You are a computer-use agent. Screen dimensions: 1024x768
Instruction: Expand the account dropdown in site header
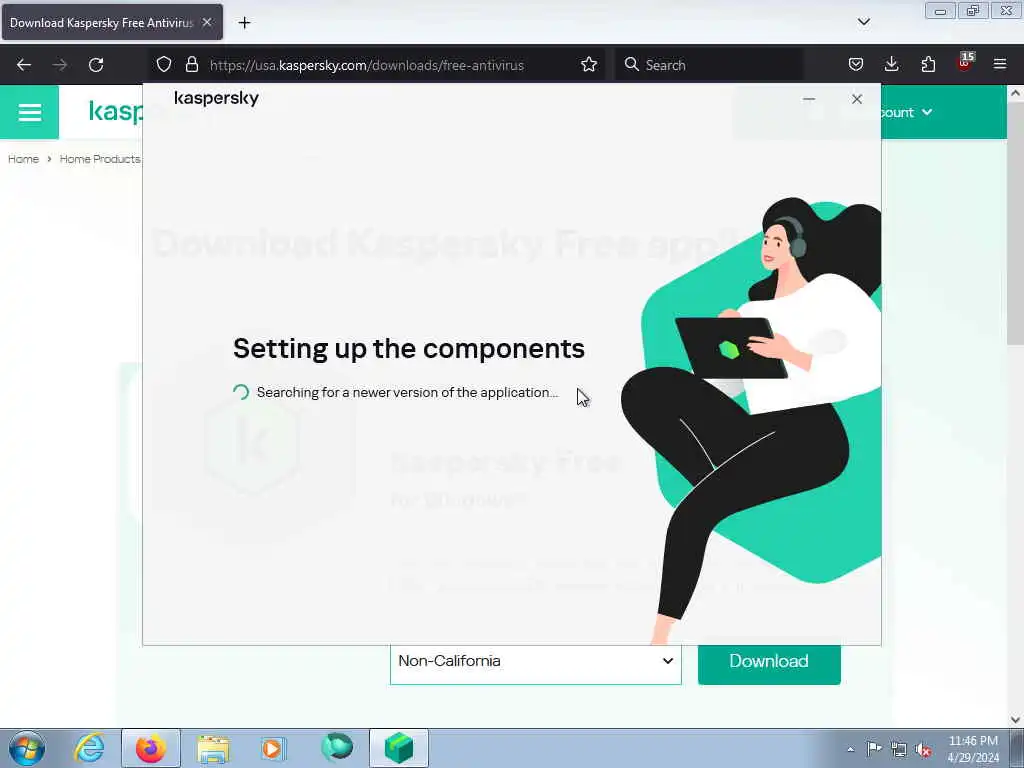(906, 112)
